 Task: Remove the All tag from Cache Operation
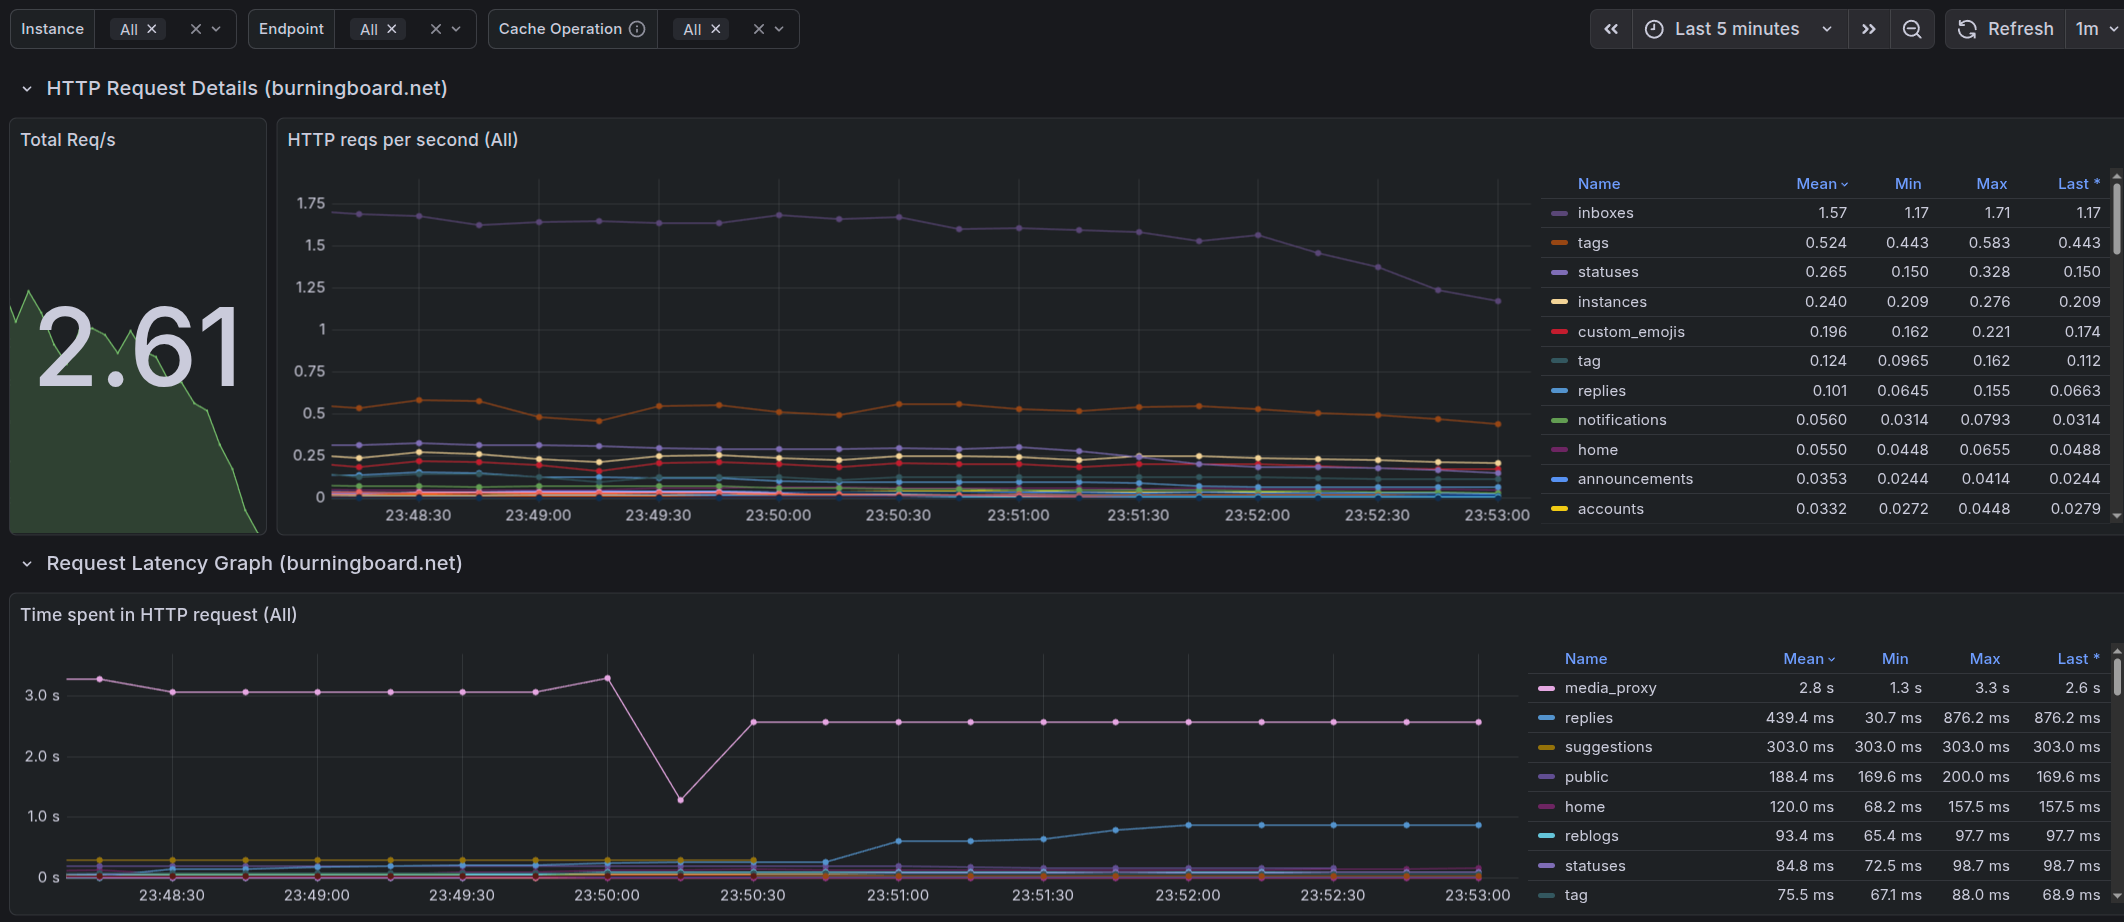[x=716, y=29]
